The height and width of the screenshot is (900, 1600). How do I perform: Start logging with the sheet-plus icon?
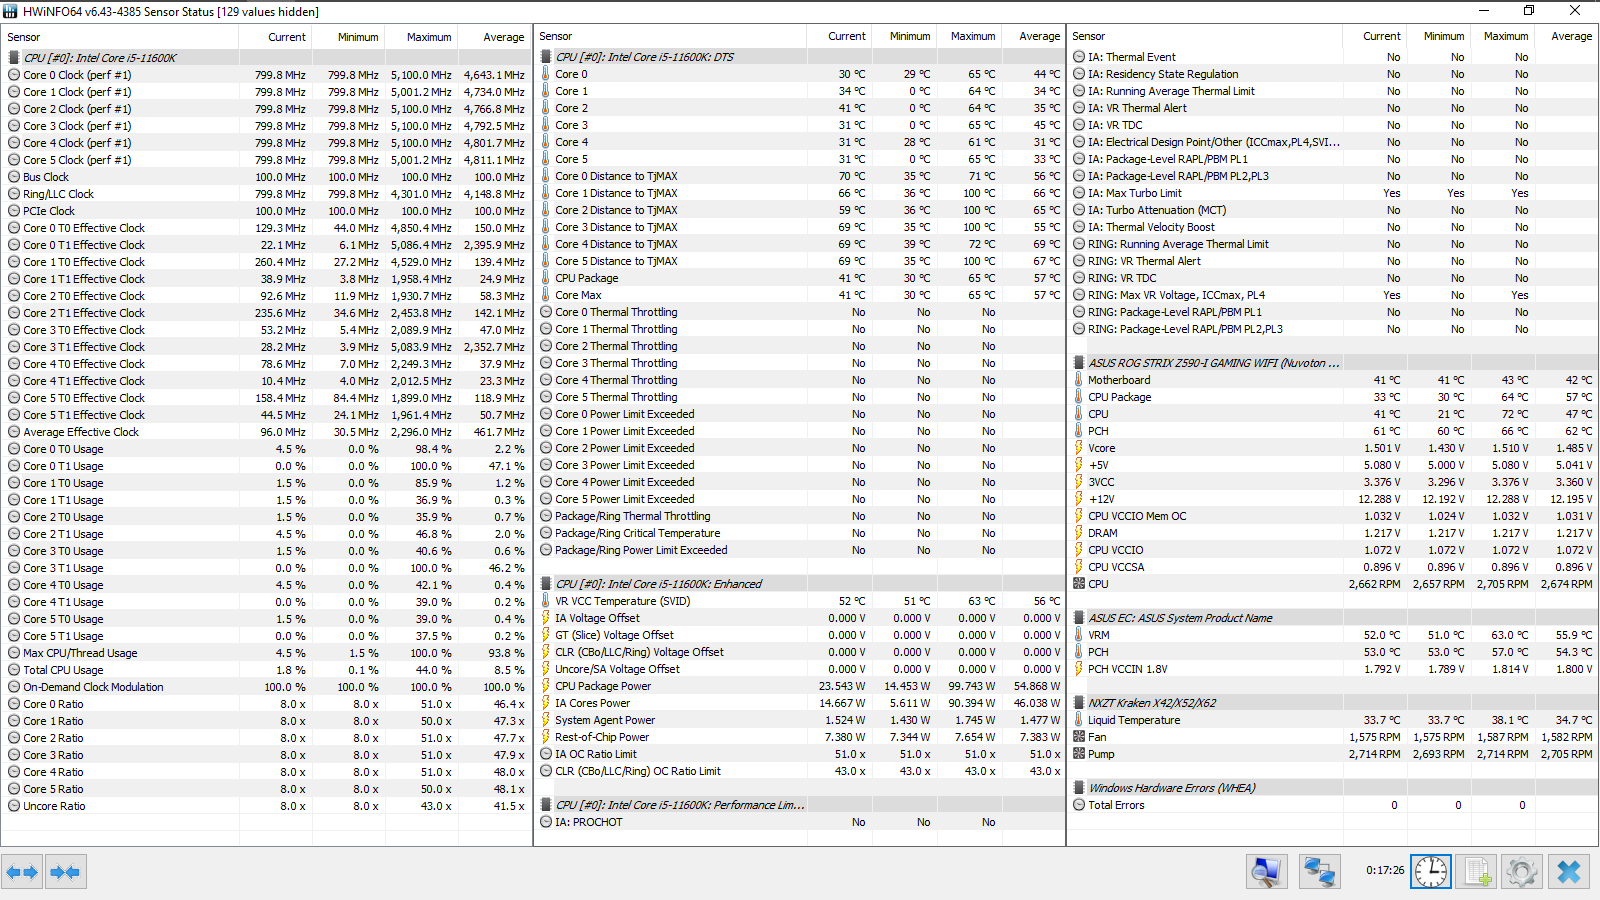[x=1476, y=872]
